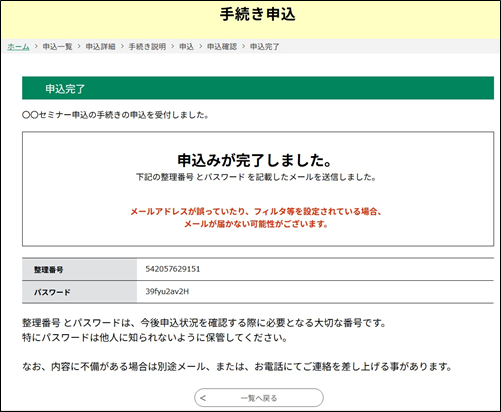The image size is (501, 412).
Task: Select the 申込確認 breadcrumb item
Action: 222,46
